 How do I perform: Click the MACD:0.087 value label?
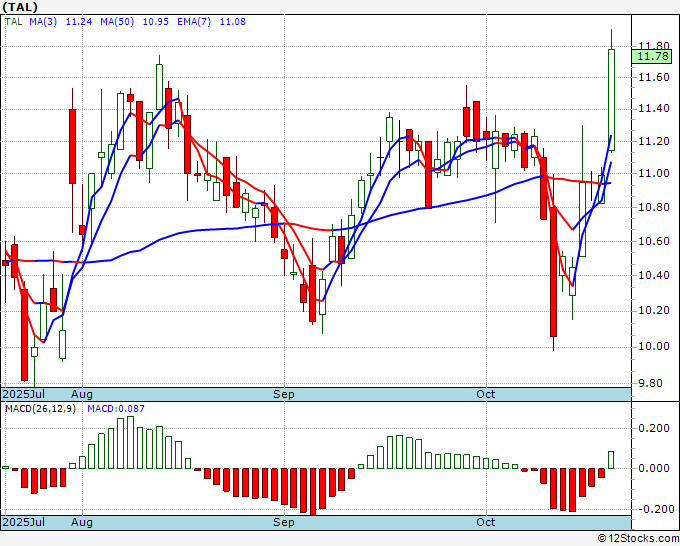tap(116, 409)
